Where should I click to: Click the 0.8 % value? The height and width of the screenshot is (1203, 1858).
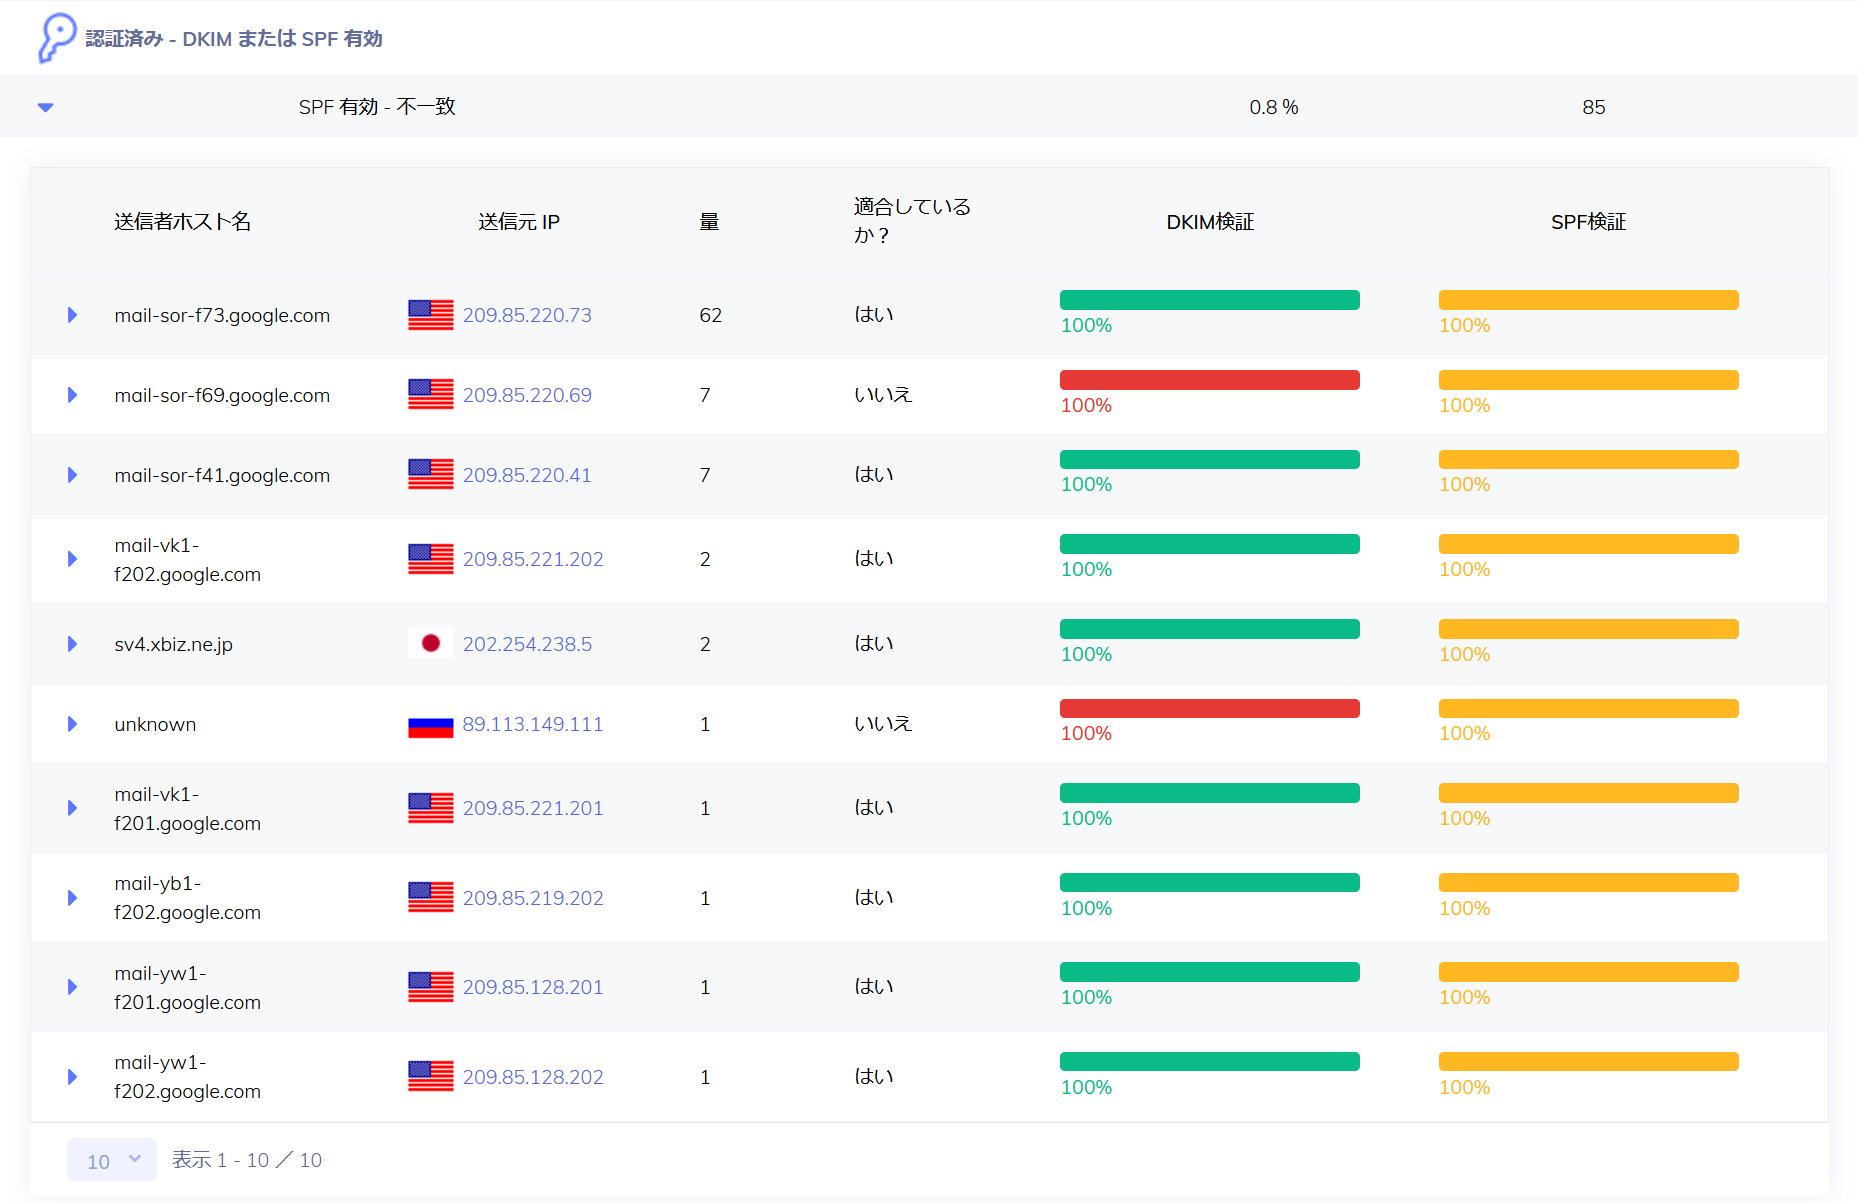[1273, 107]
